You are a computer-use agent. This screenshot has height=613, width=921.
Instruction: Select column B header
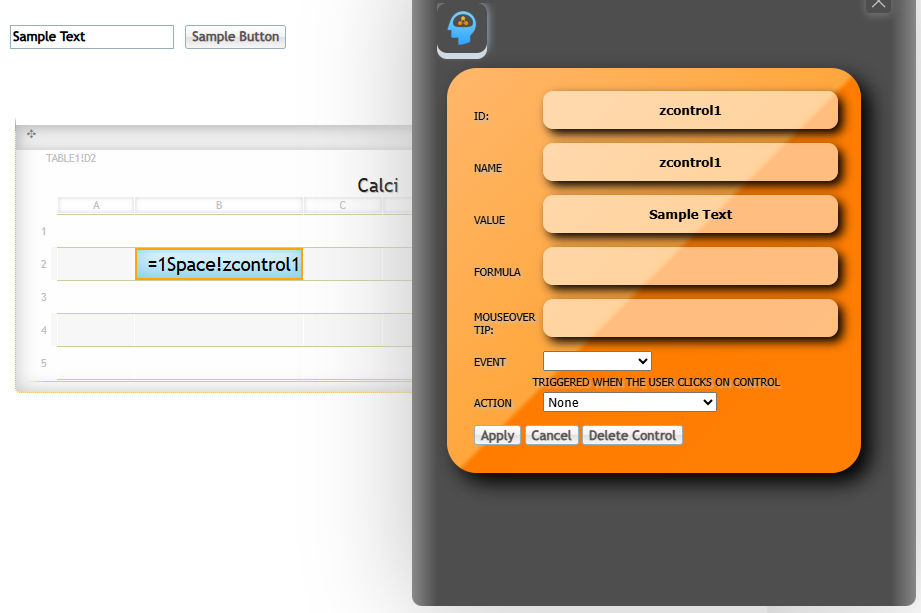[219, 205]
